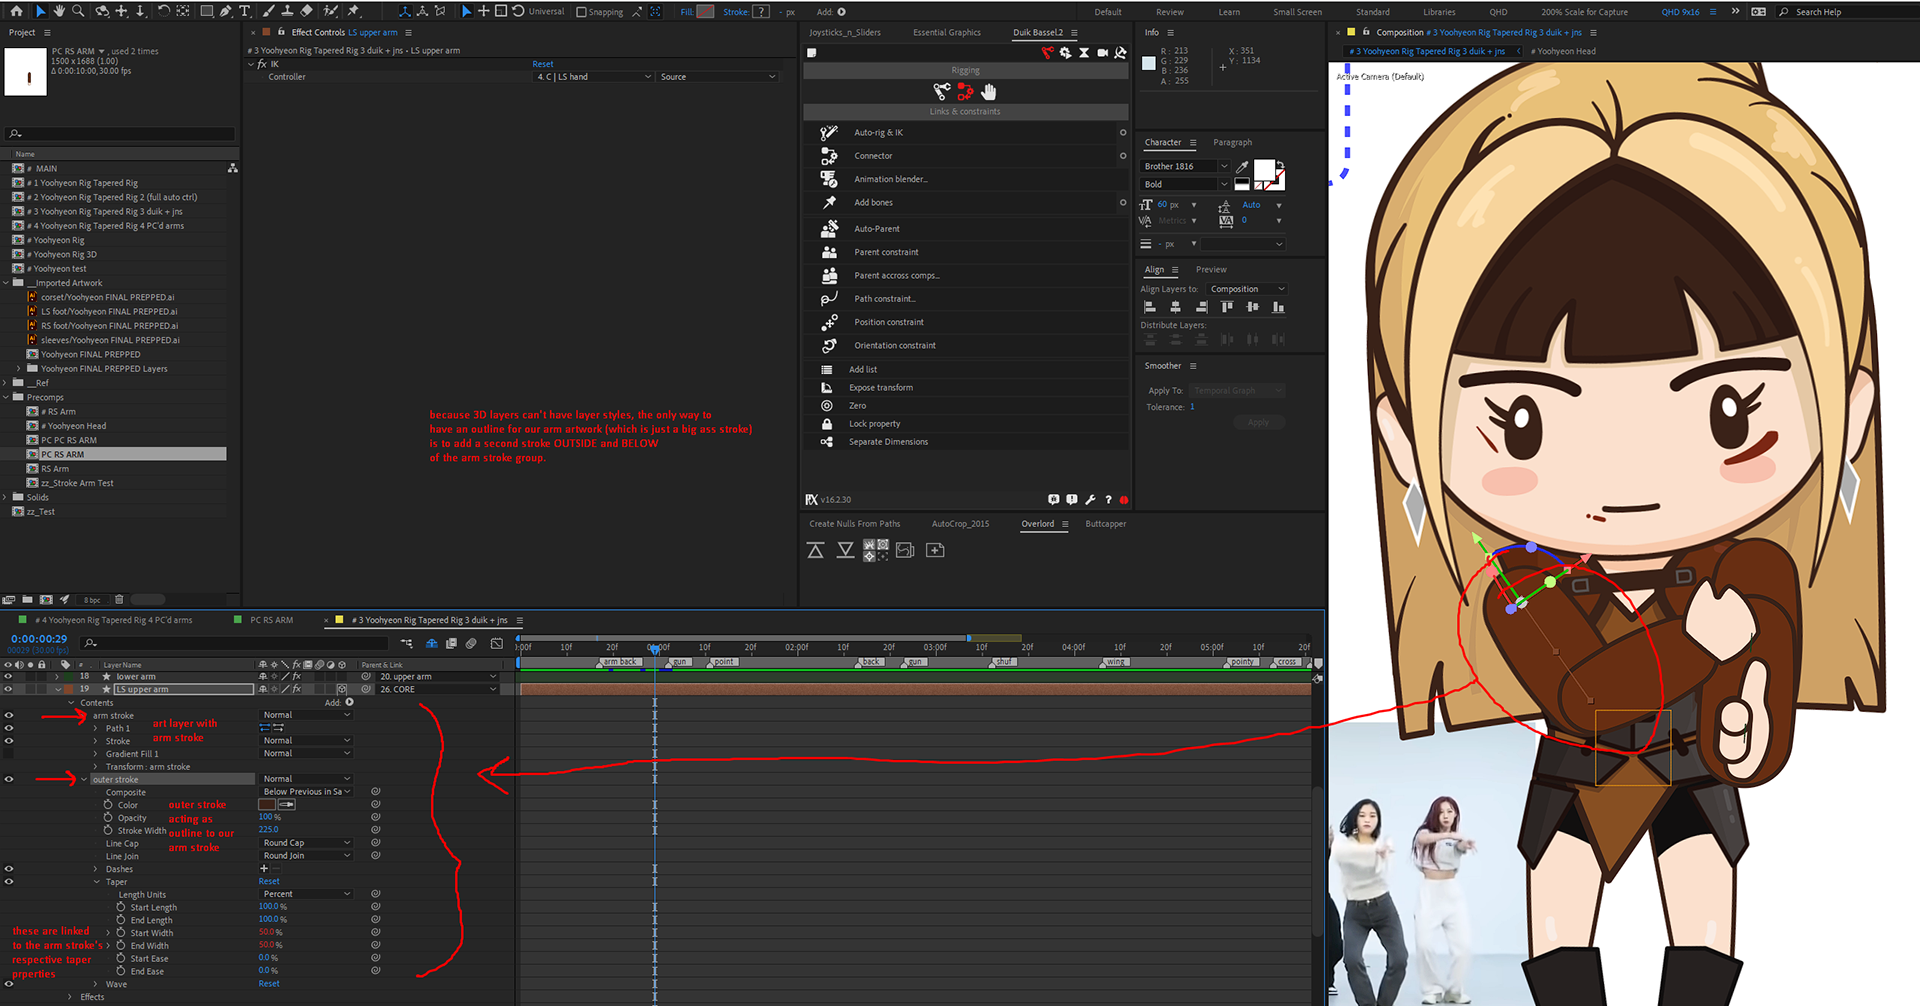Select the Pen tool
The image size is (1920, 1006).
226,11
